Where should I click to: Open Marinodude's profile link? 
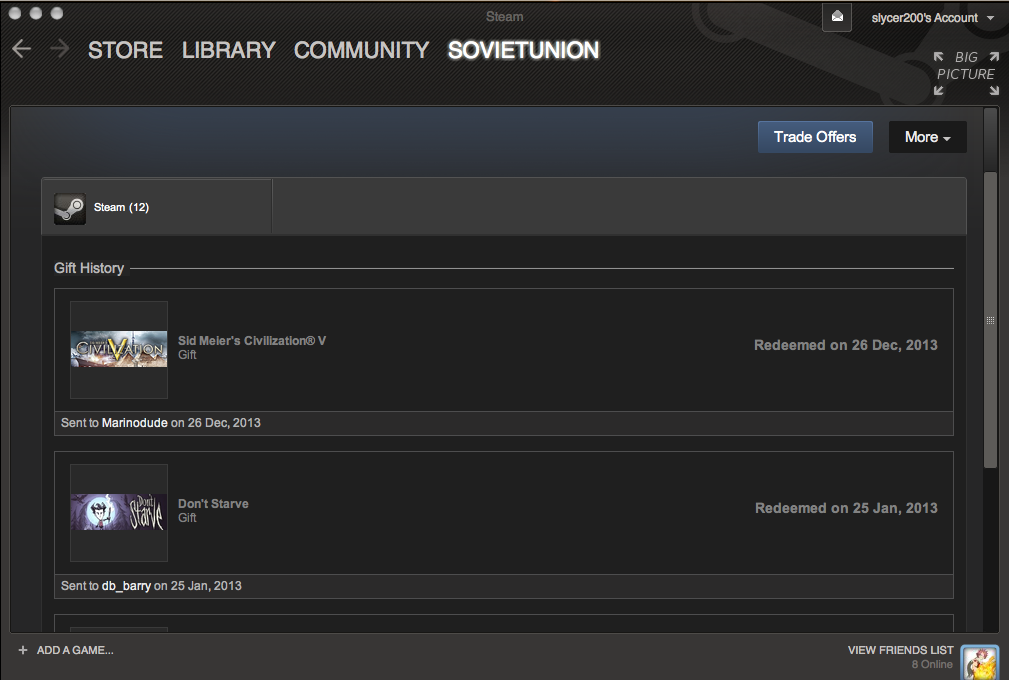click(134, 423)
